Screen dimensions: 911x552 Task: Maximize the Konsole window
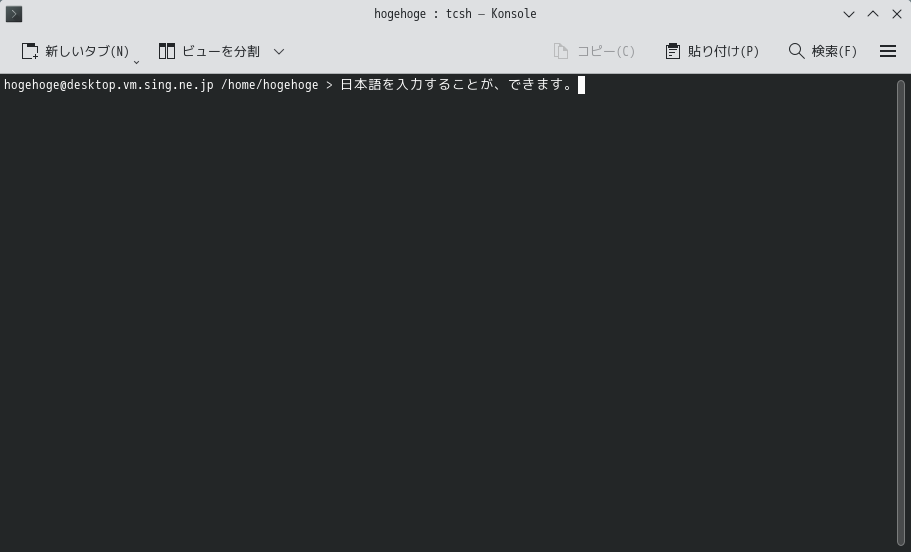(x=873, y=14)
